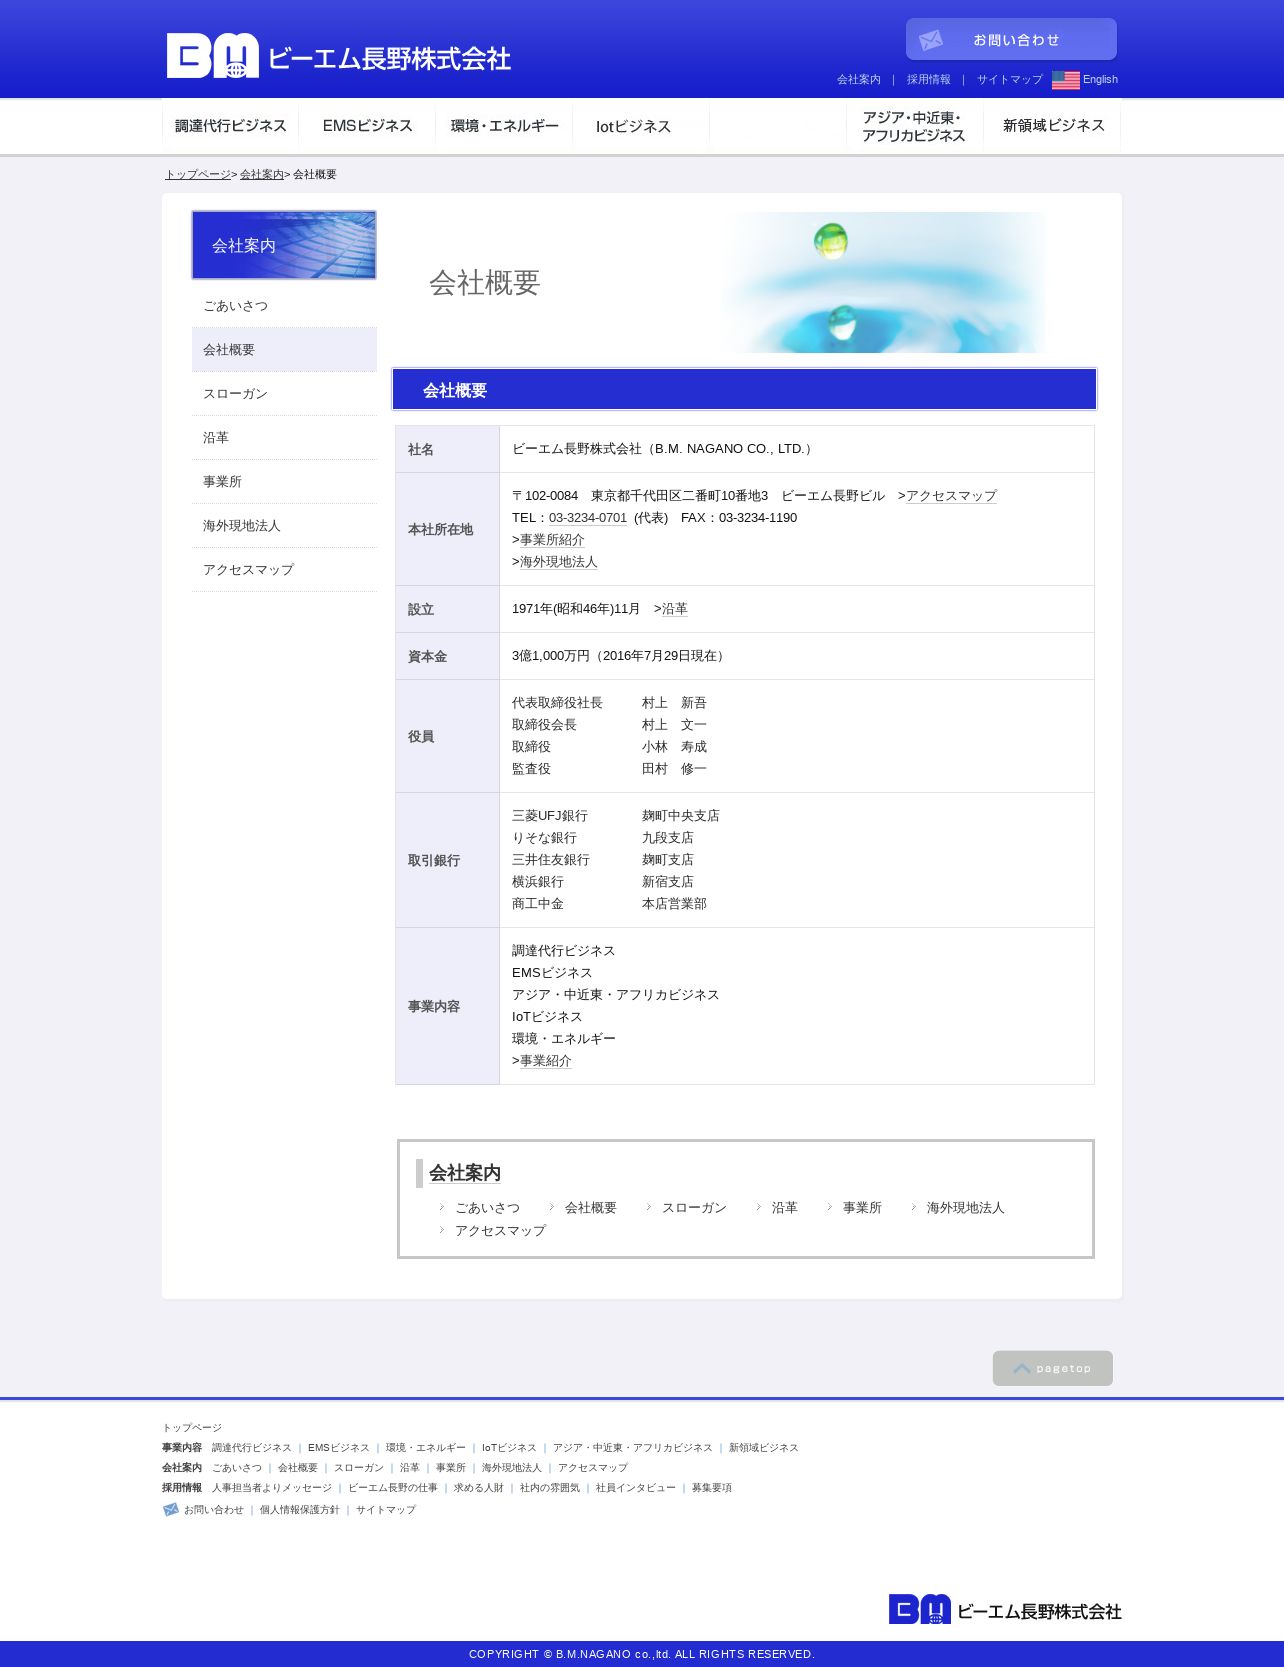
Task: Open アジア・中近東・アフリカビジネス navigation item
Action: coord(914,126)
